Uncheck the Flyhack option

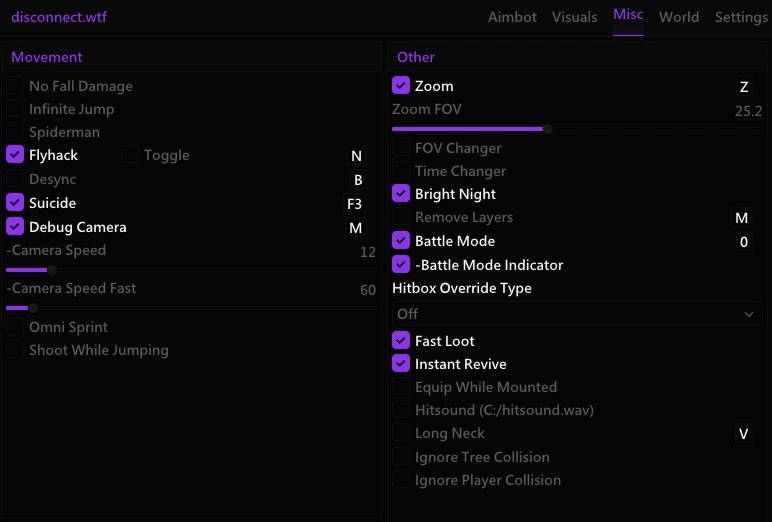click(15, 155)
